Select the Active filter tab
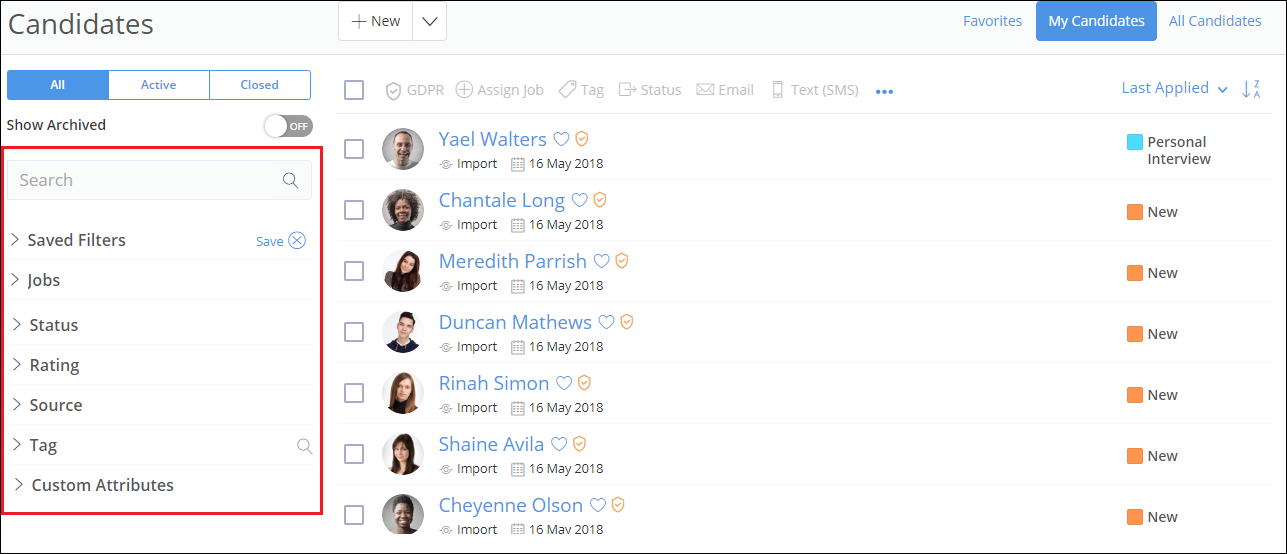The image size is (1287, 554). pyautogui.click(x=158, y=85)
